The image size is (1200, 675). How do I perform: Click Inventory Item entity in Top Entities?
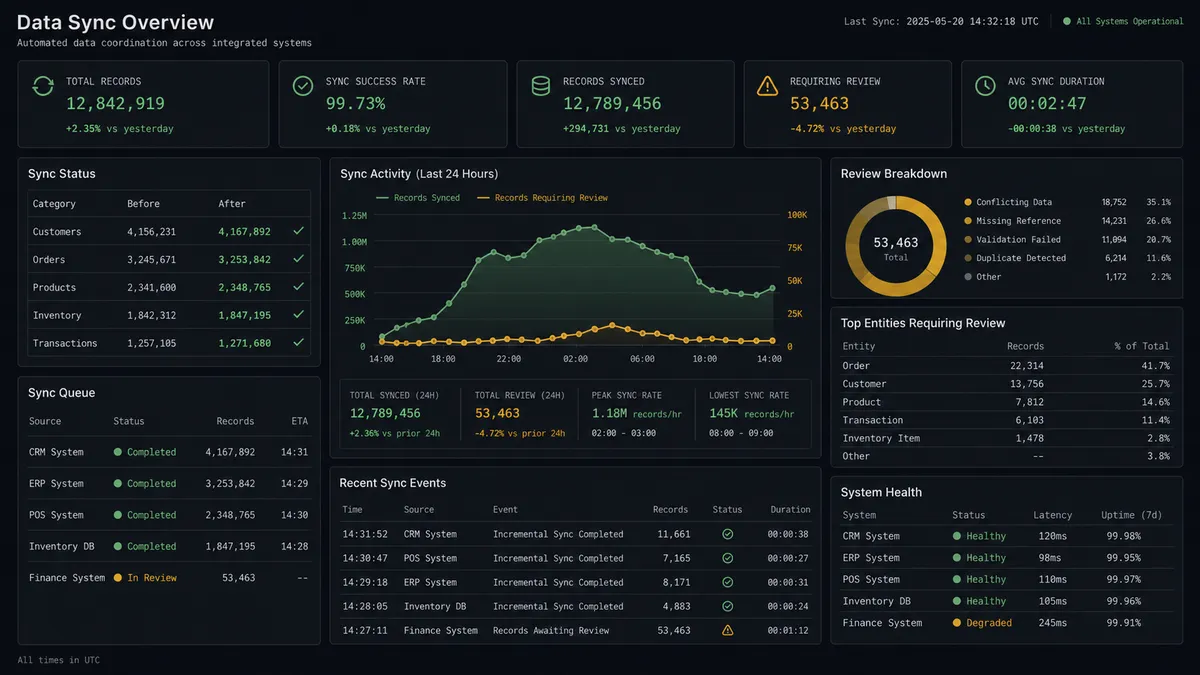[881, 438]
